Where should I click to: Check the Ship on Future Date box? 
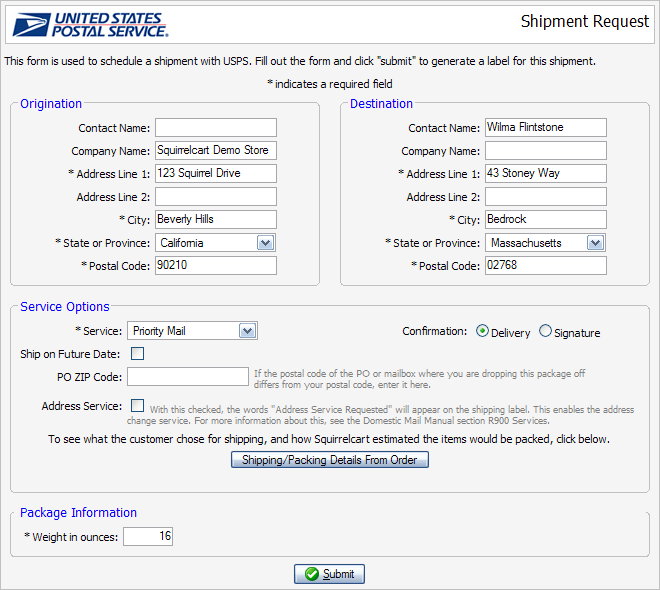point(137,353)
